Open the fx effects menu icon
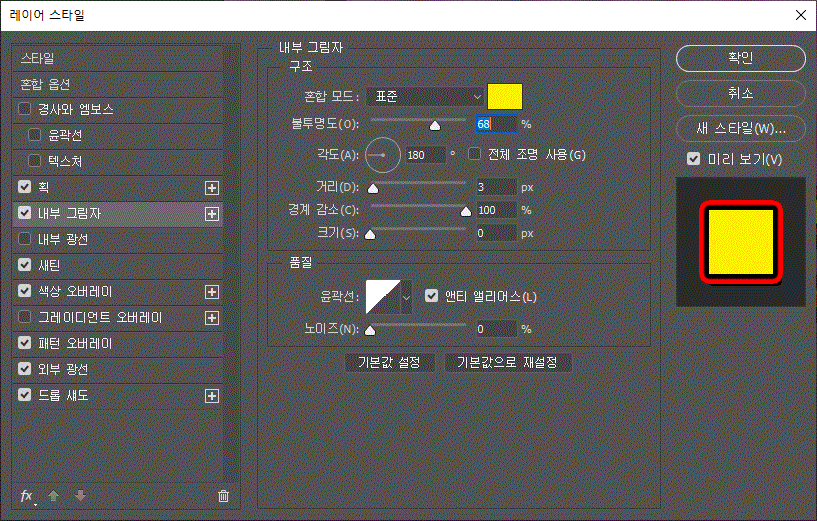 [27, 496]
